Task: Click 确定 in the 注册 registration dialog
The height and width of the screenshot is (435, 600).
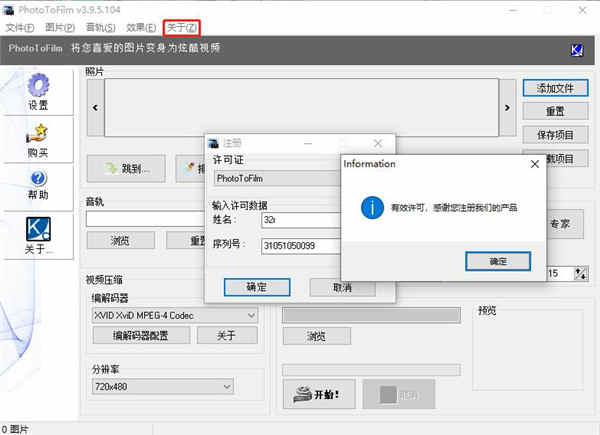Action: pyautogui.click(x=257, y=287)
